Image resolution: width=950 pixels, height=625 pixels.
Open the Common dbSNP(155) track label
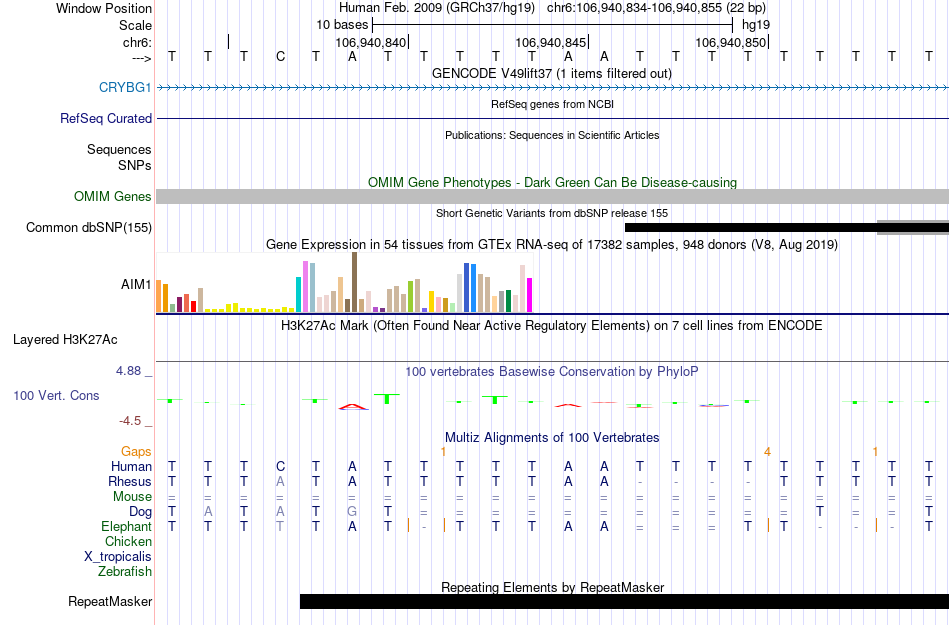88,227
